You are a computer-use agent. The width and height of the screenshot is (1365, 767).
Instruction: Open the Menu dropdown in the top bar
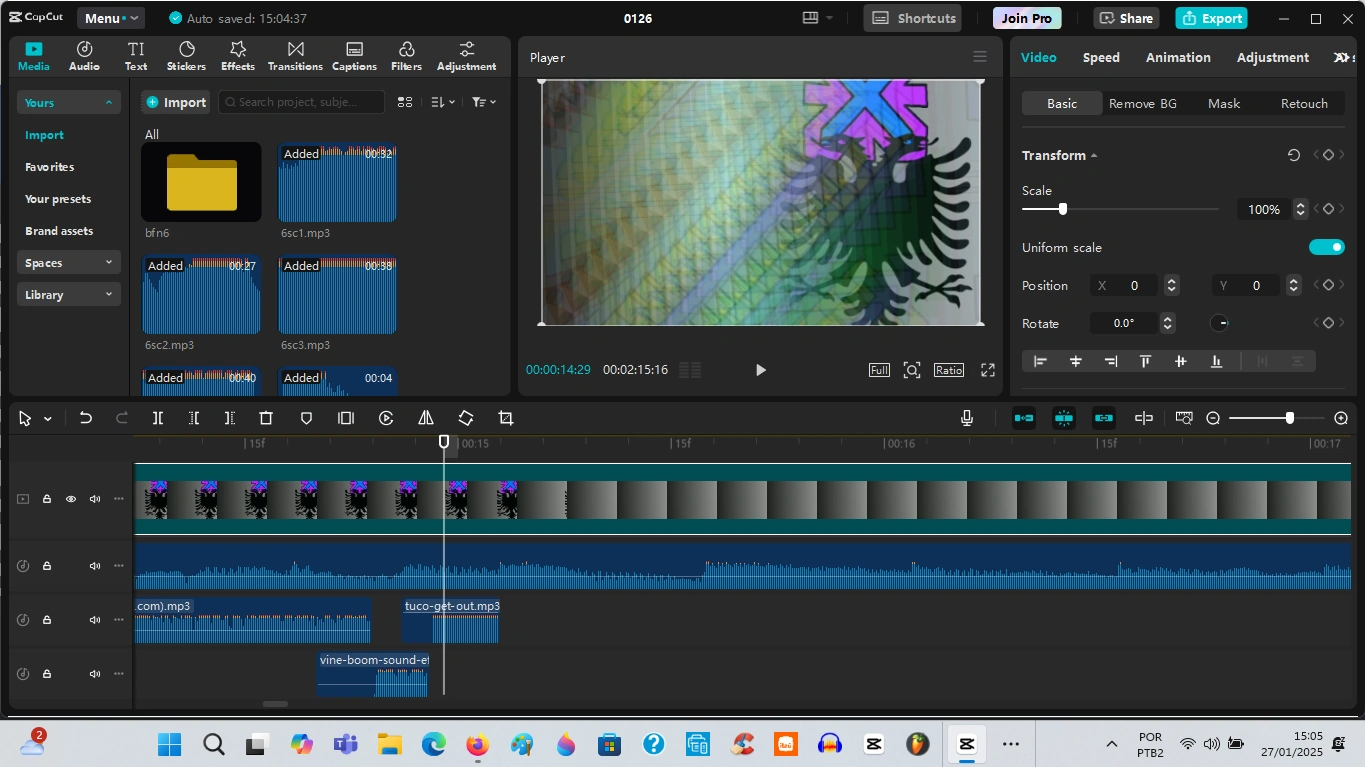click(x=110, y=17)
